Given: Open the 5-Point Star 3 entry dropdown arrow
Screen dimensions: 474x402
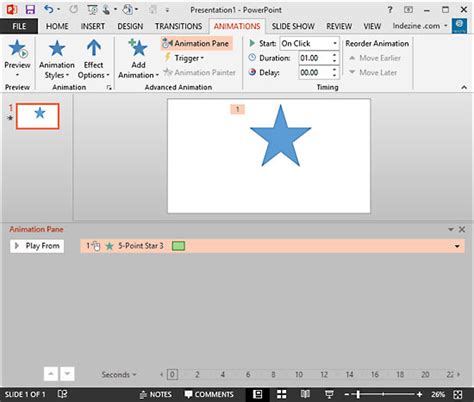Looking at the screenshot, I should (x=457, y=246).
